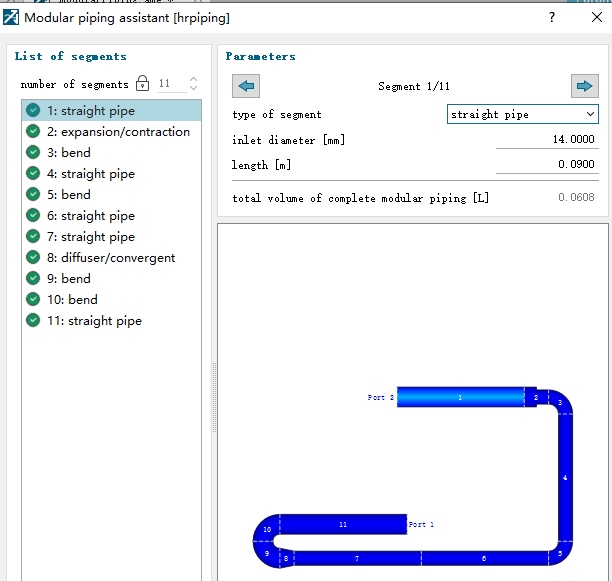Click pipe segment 1 in the diagram
This screenshot has width=612, height=581.
pos(460,398)
